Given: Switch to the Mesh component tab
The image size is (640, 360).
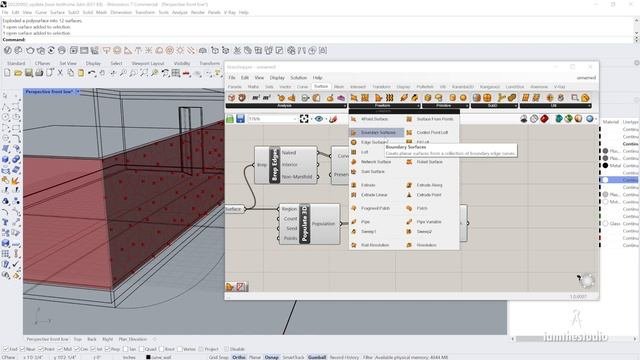Looking at the screenshot, I should [339, 87].
